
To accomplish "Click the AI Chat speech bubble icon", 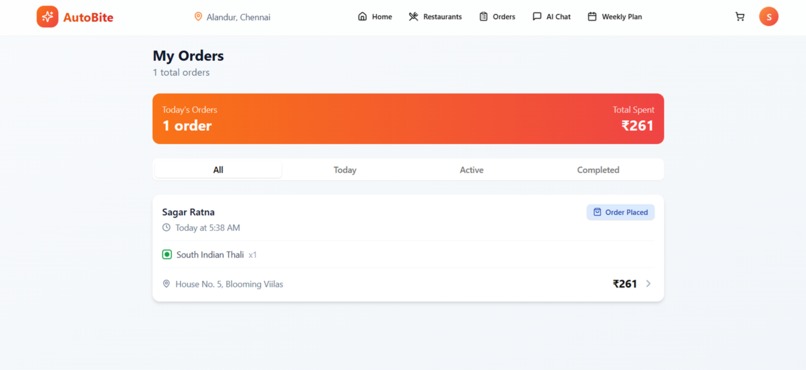I will [x=537, y=16].
